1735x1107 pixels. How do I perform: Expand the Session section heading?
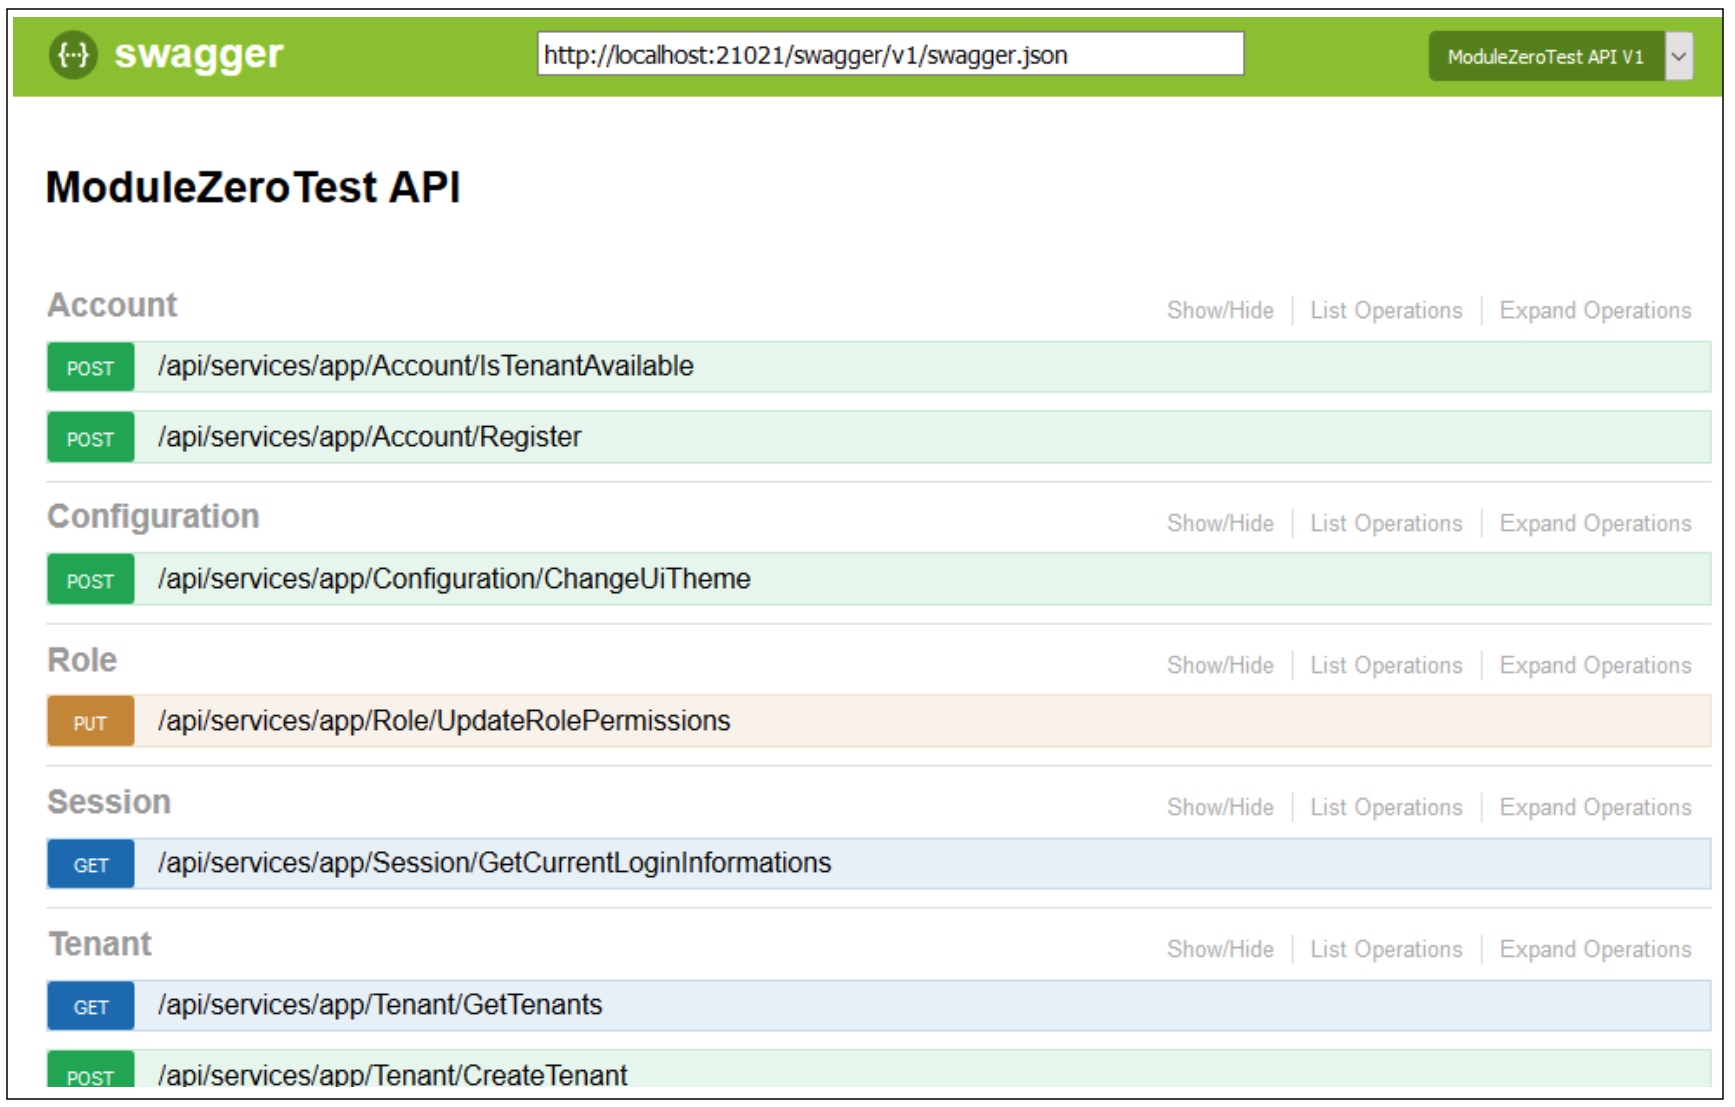pos(109,802)
